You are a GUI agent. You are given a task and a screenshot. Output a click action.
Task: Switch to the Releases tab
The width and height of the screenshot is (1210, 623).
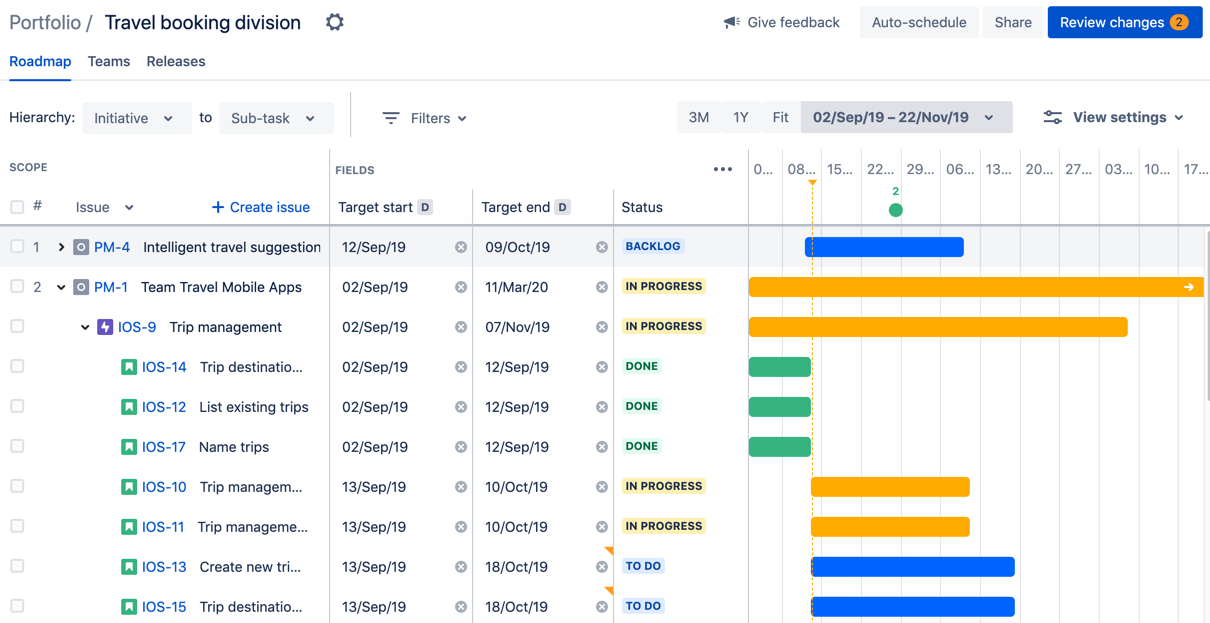[176, 61]
